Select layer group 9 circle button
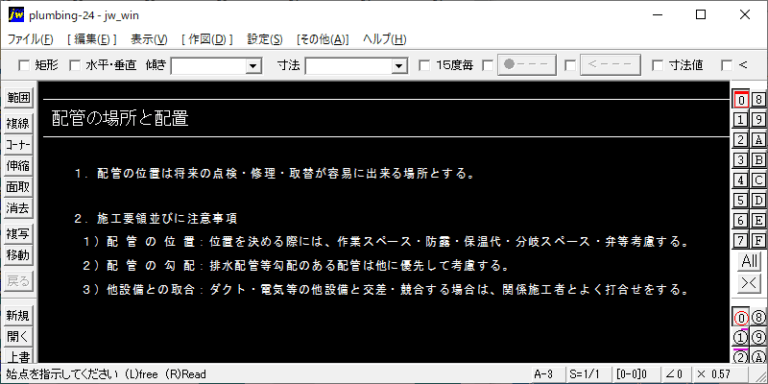The width and height of the screenshot is (768, 384). coord(758,338)
